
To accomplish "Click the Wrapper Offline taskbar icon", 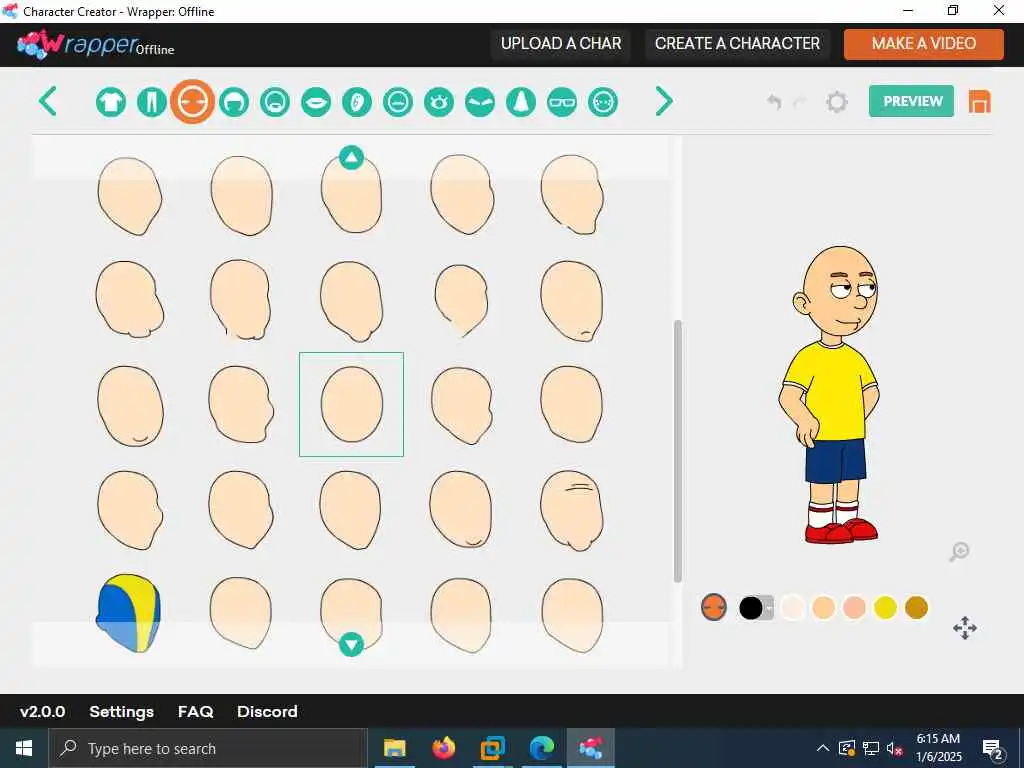I will tap(590, 748).
